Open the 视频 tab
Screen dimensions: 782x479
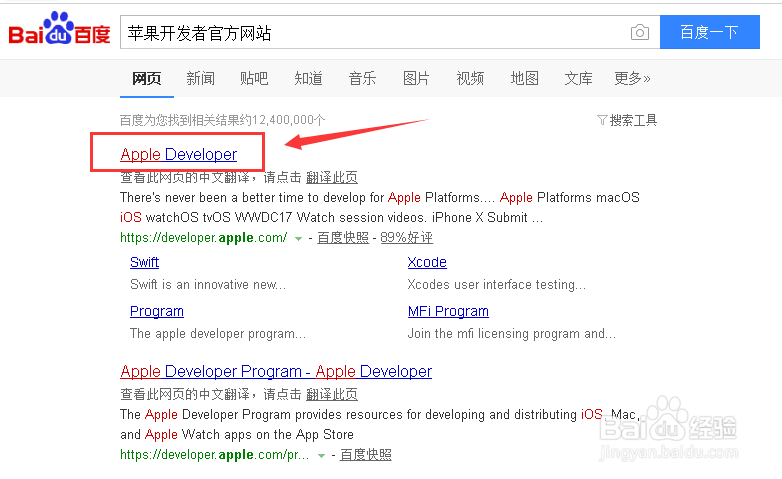click(470, 78)
